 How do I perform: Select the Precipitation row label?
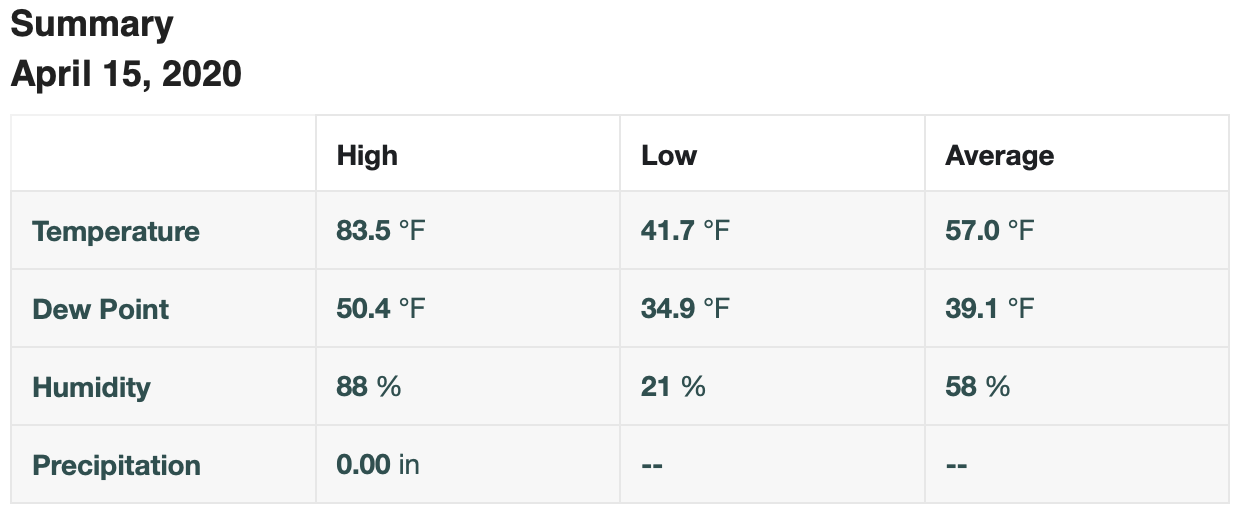click(x=116, y=465)
